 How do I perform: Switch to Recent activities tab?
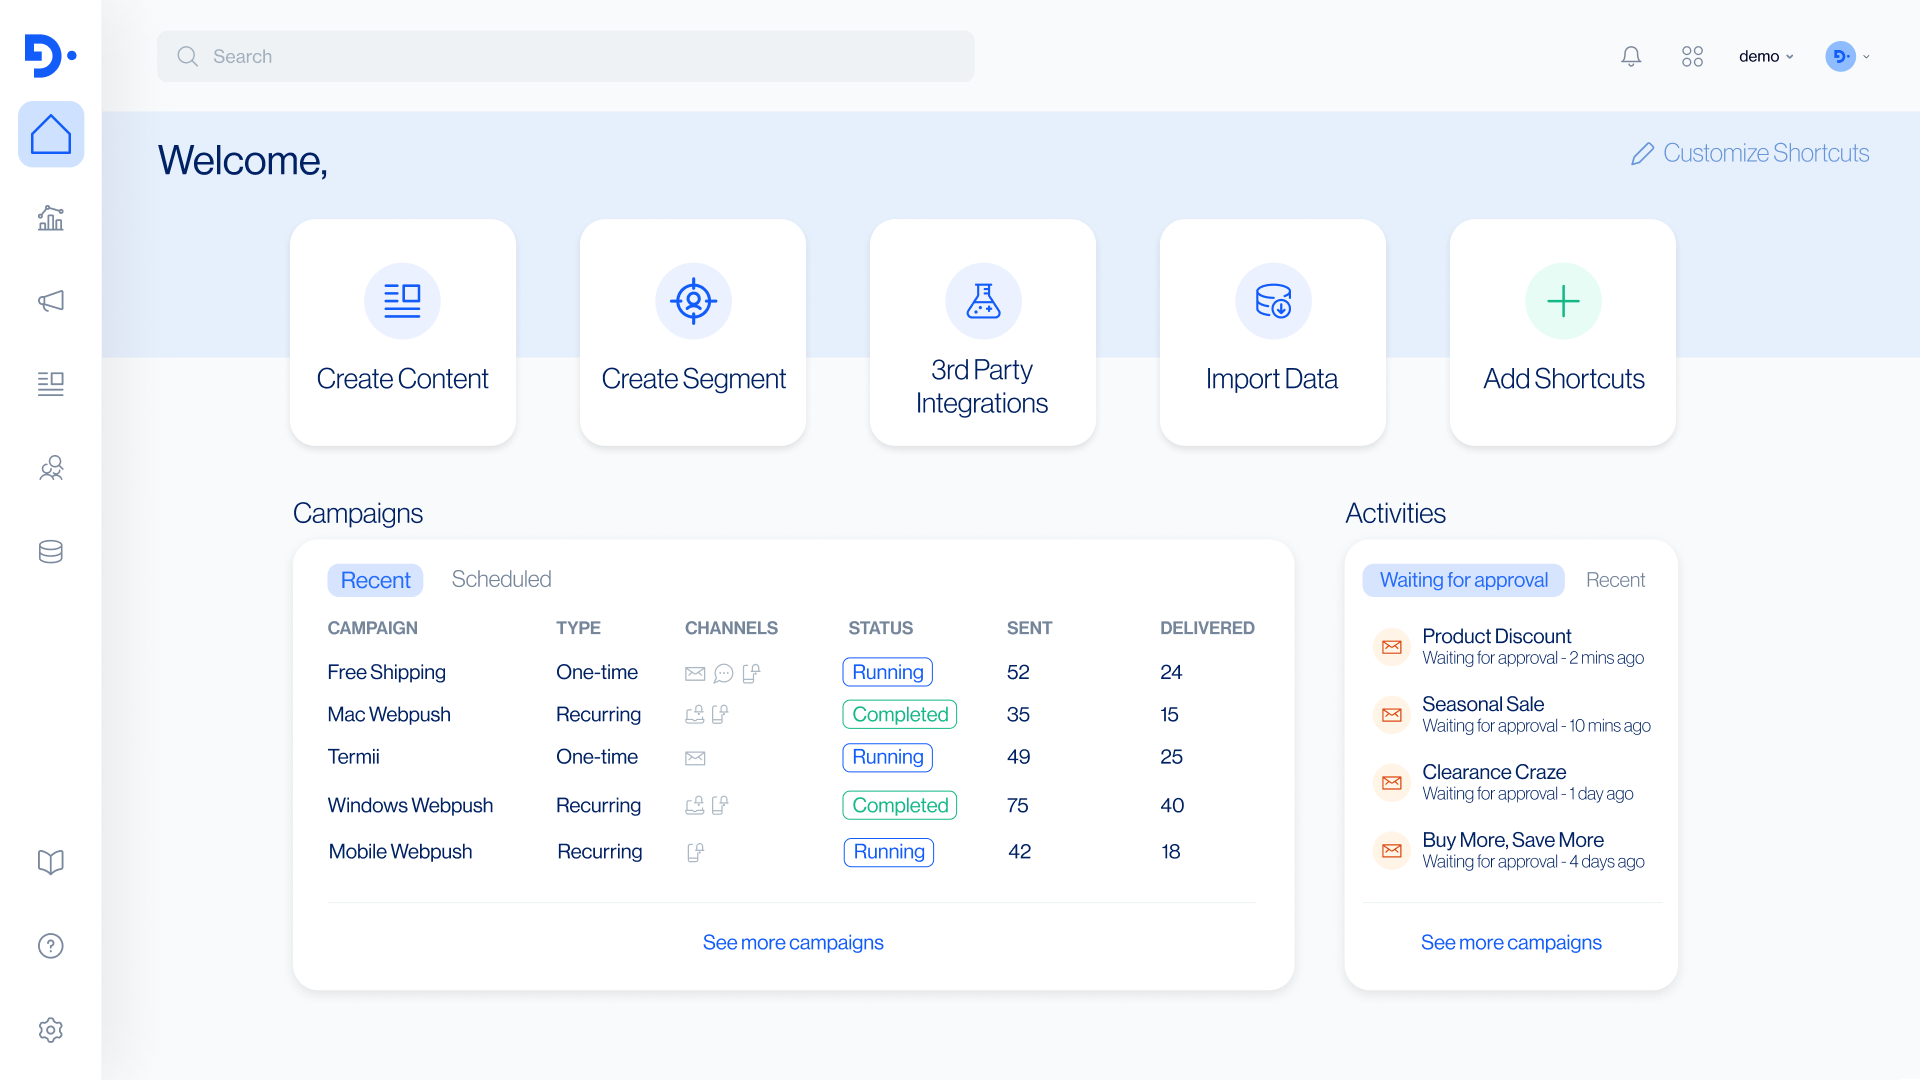[x=1615, y=580]
